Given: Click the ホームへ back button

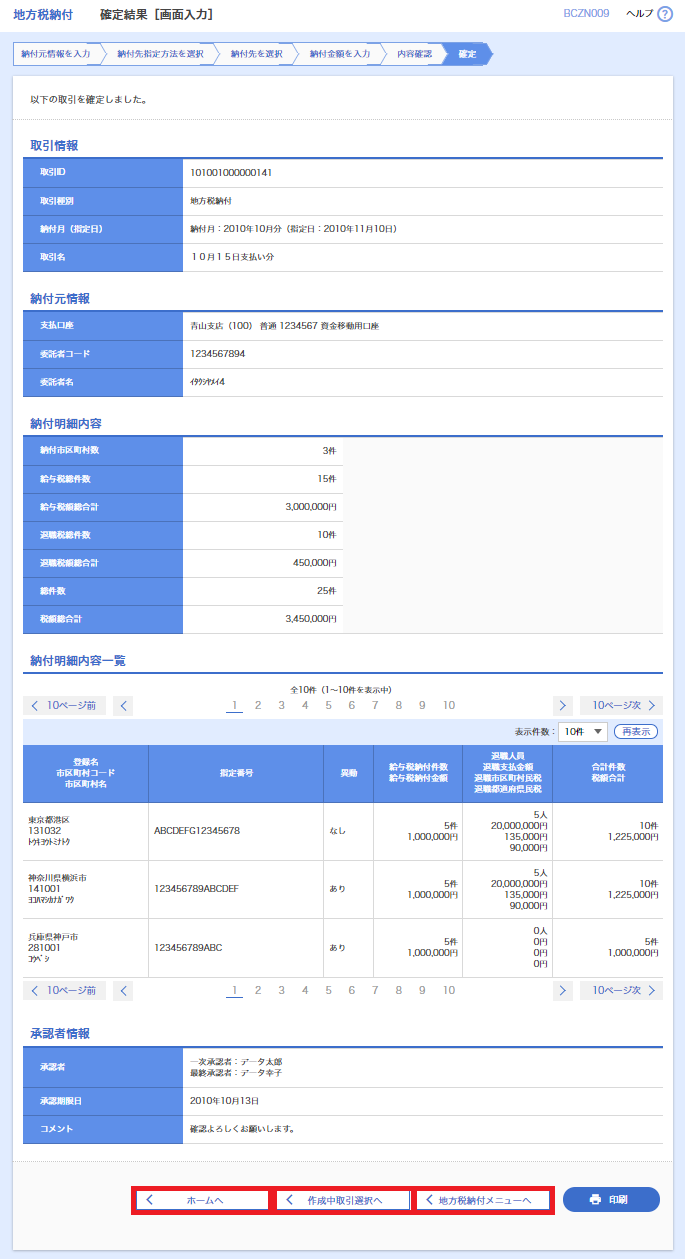Looking at the screenshot, I should 202,1199.
